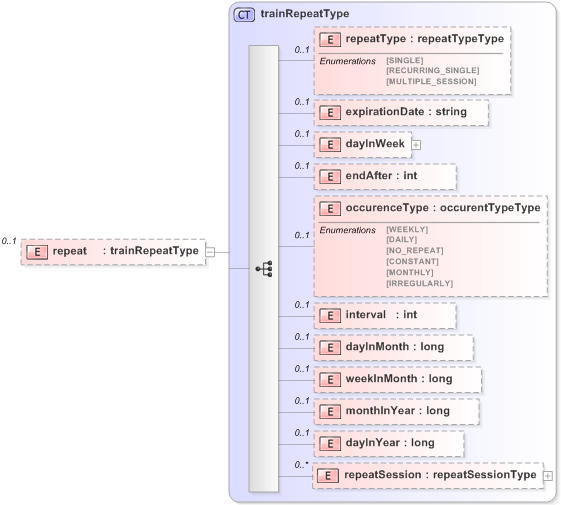Click the E icon of monthInYear element
The width and height of the screenshot is (561, 505).
point(330,412)
